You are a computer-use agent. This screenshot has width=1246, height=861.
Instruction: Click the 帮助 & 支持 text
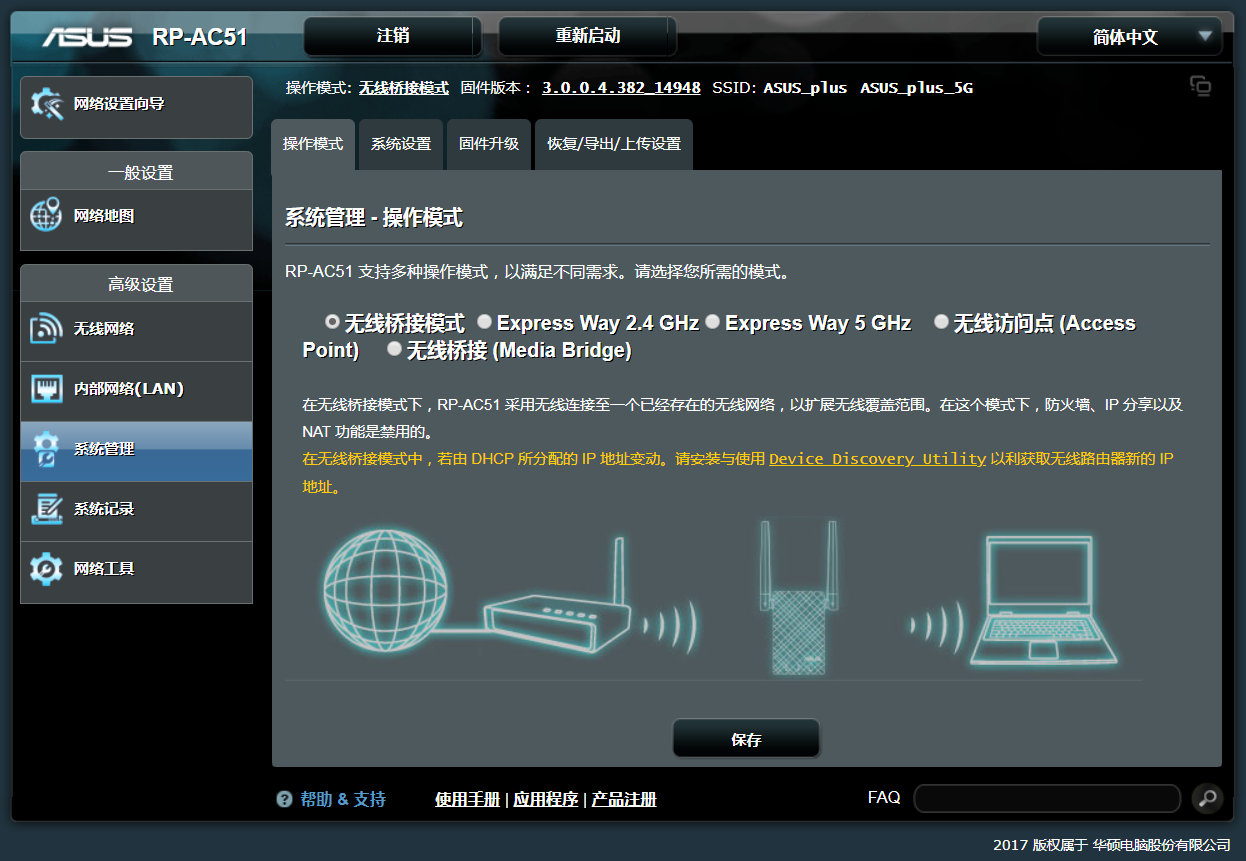pyautogui.click(x=343, y=799)
